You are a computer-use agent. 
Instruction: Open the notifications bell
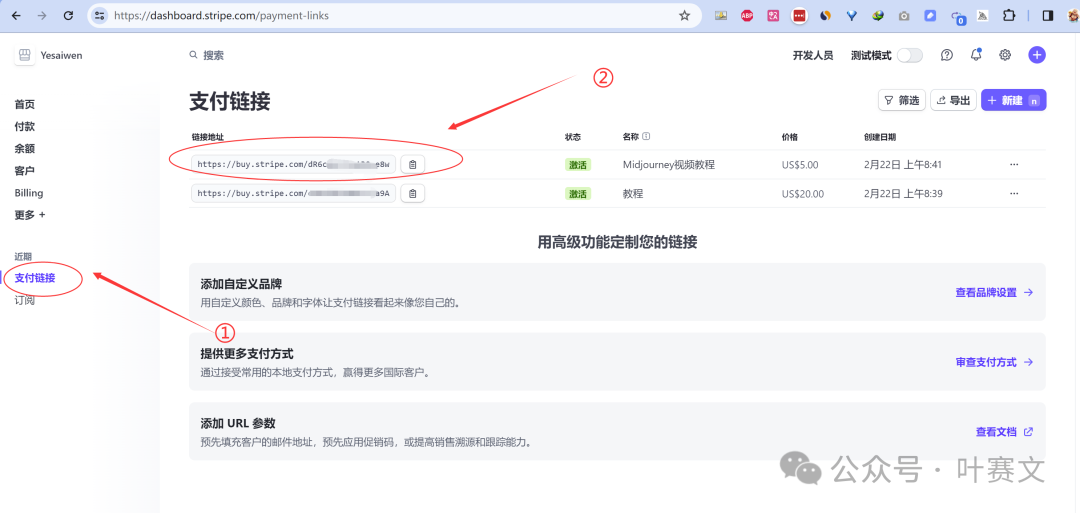click(976, 56)
